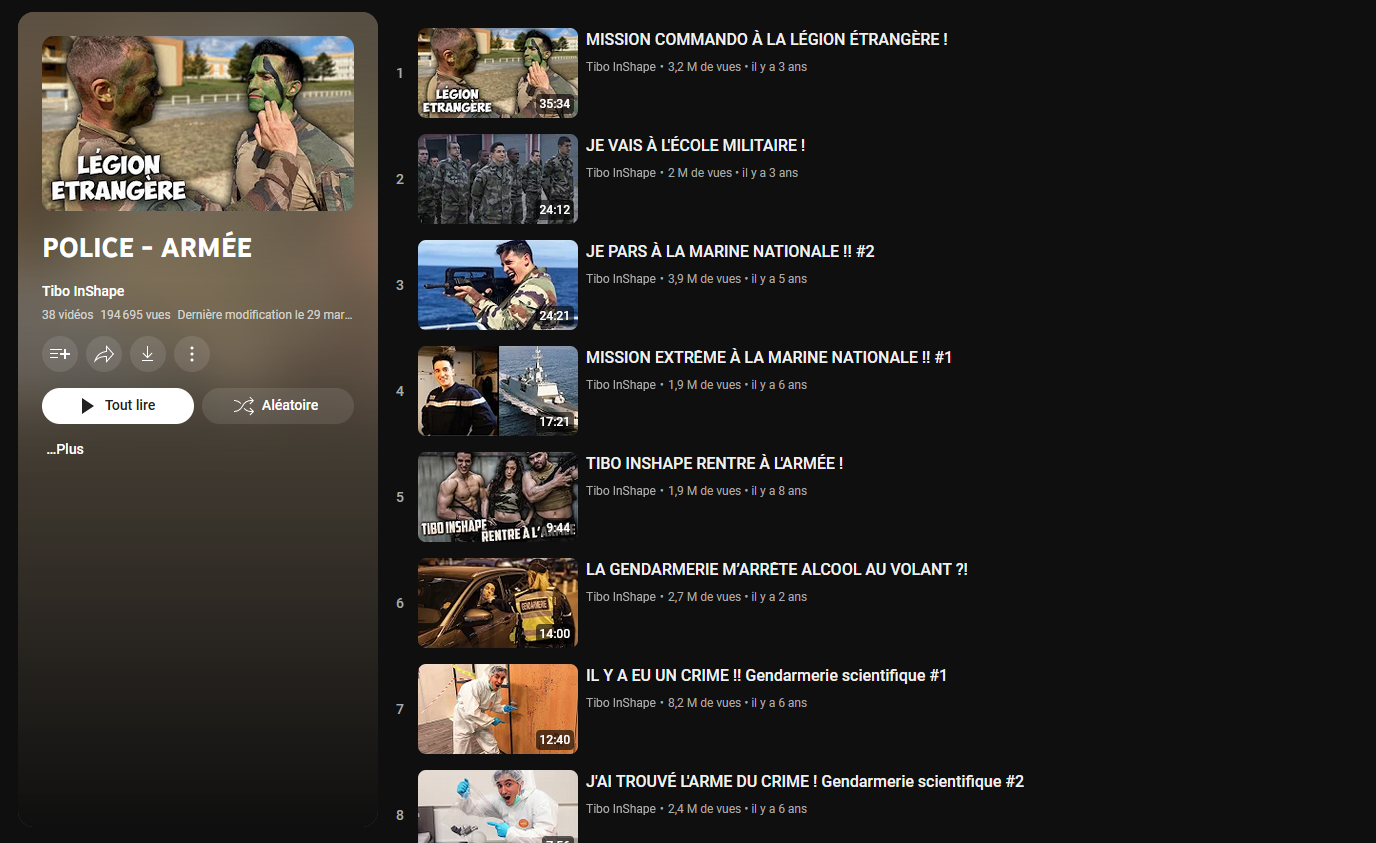This screenshot has height=843, width=1376.
Task: Share the POLICE - ARMÉE playlist
Action: click(104, 353)
